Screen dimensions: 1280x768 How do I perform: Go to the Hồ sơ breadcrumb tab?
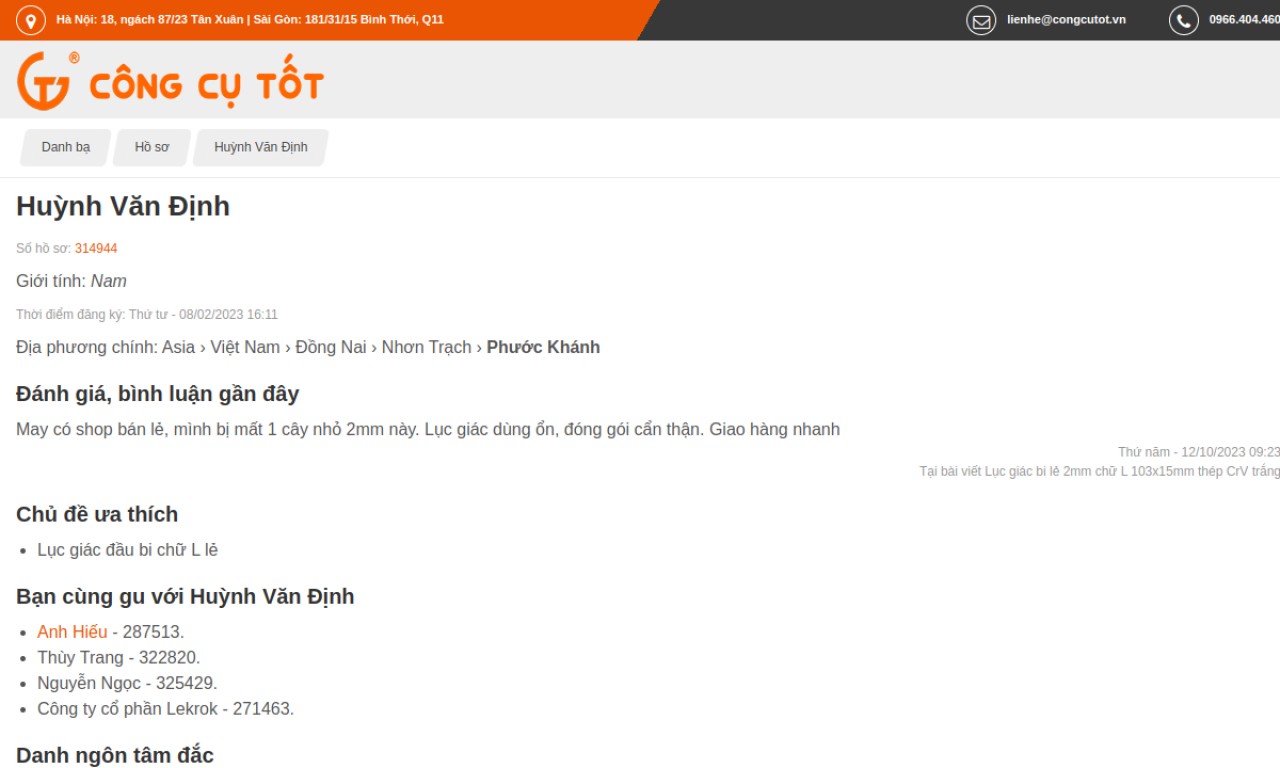coord(152,147)
